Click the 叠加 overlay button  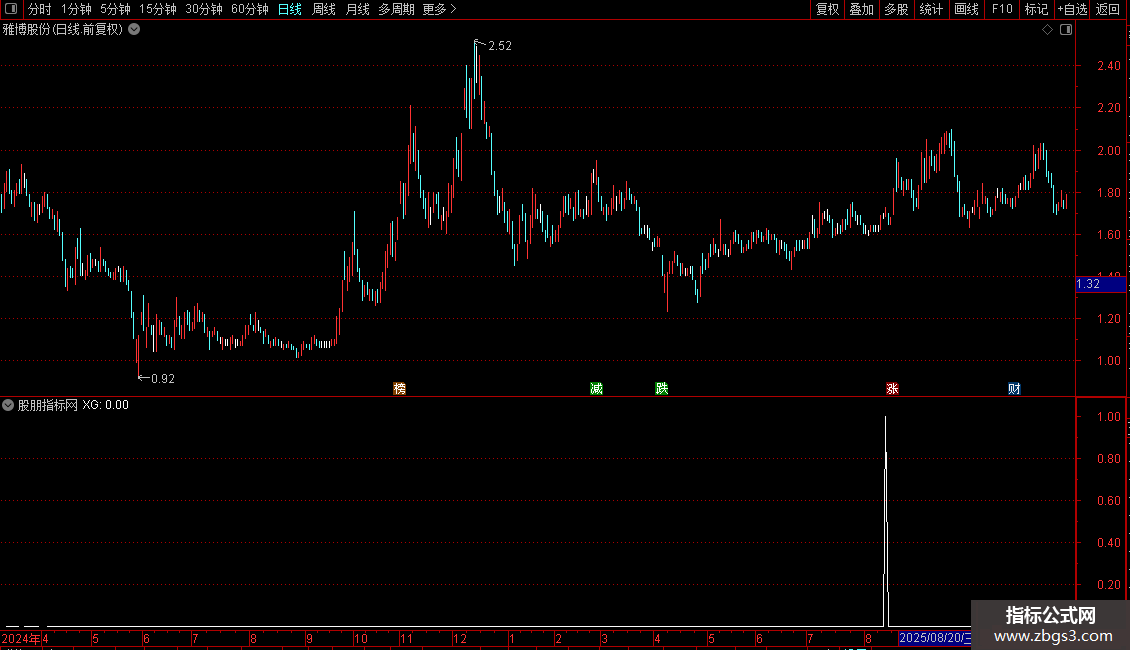(x=861, y=9)
